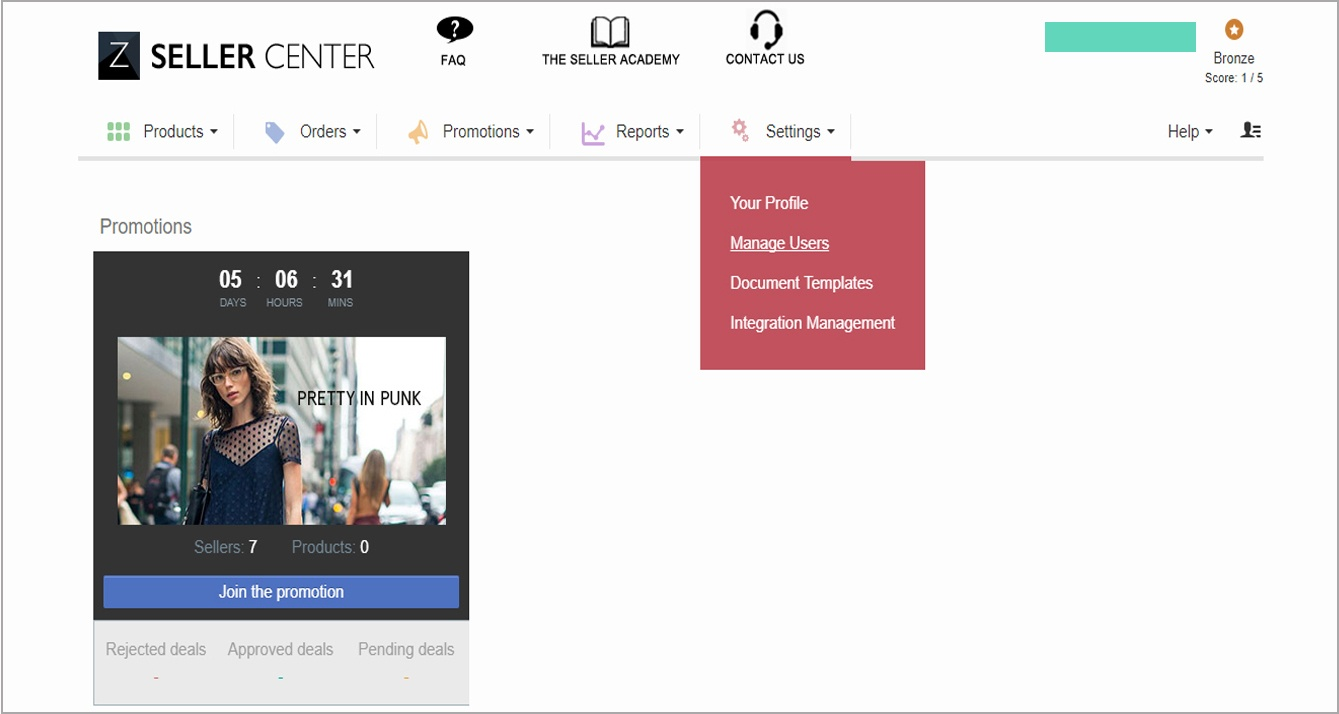The image size is (1339, 714).
Task: Select Your Profile from Settings menu
Action: click(x=769, y=203)
